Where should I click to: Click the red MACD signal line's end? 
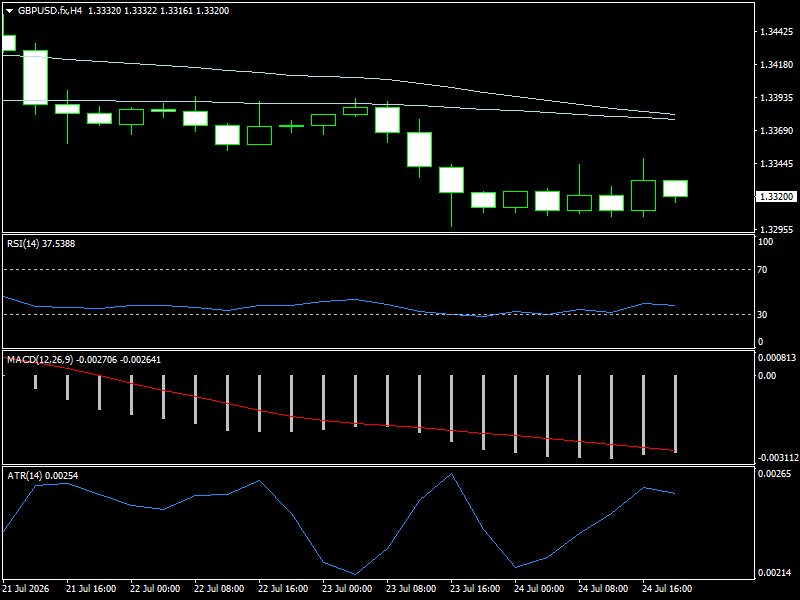click(674, 450)
